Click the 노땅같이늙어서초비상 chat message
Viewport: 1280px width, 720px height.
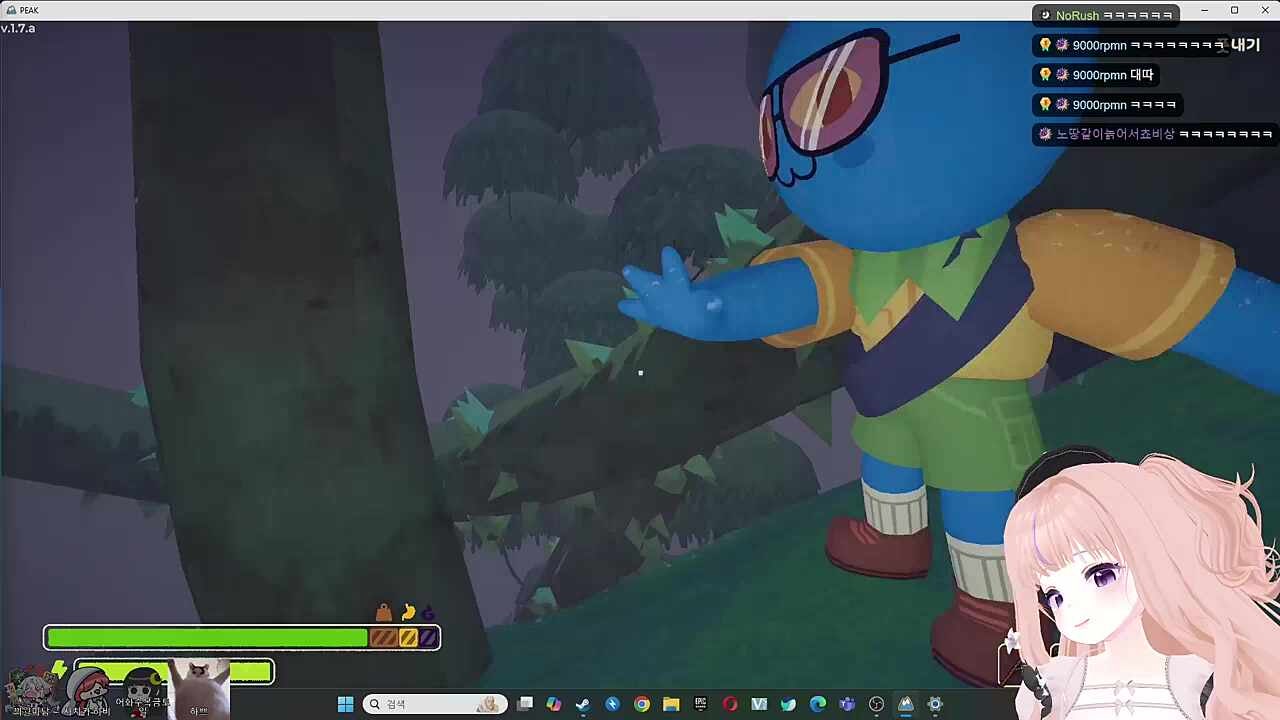click(1155, 134)
